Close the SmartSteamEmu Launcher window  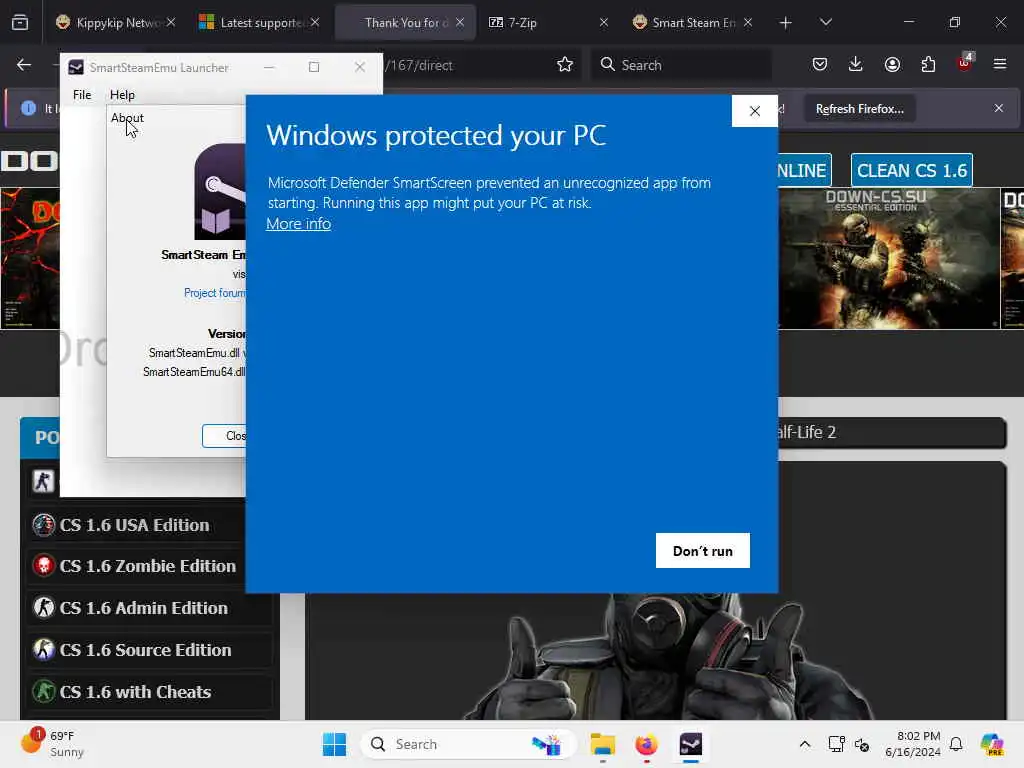(x=360, y=67)
